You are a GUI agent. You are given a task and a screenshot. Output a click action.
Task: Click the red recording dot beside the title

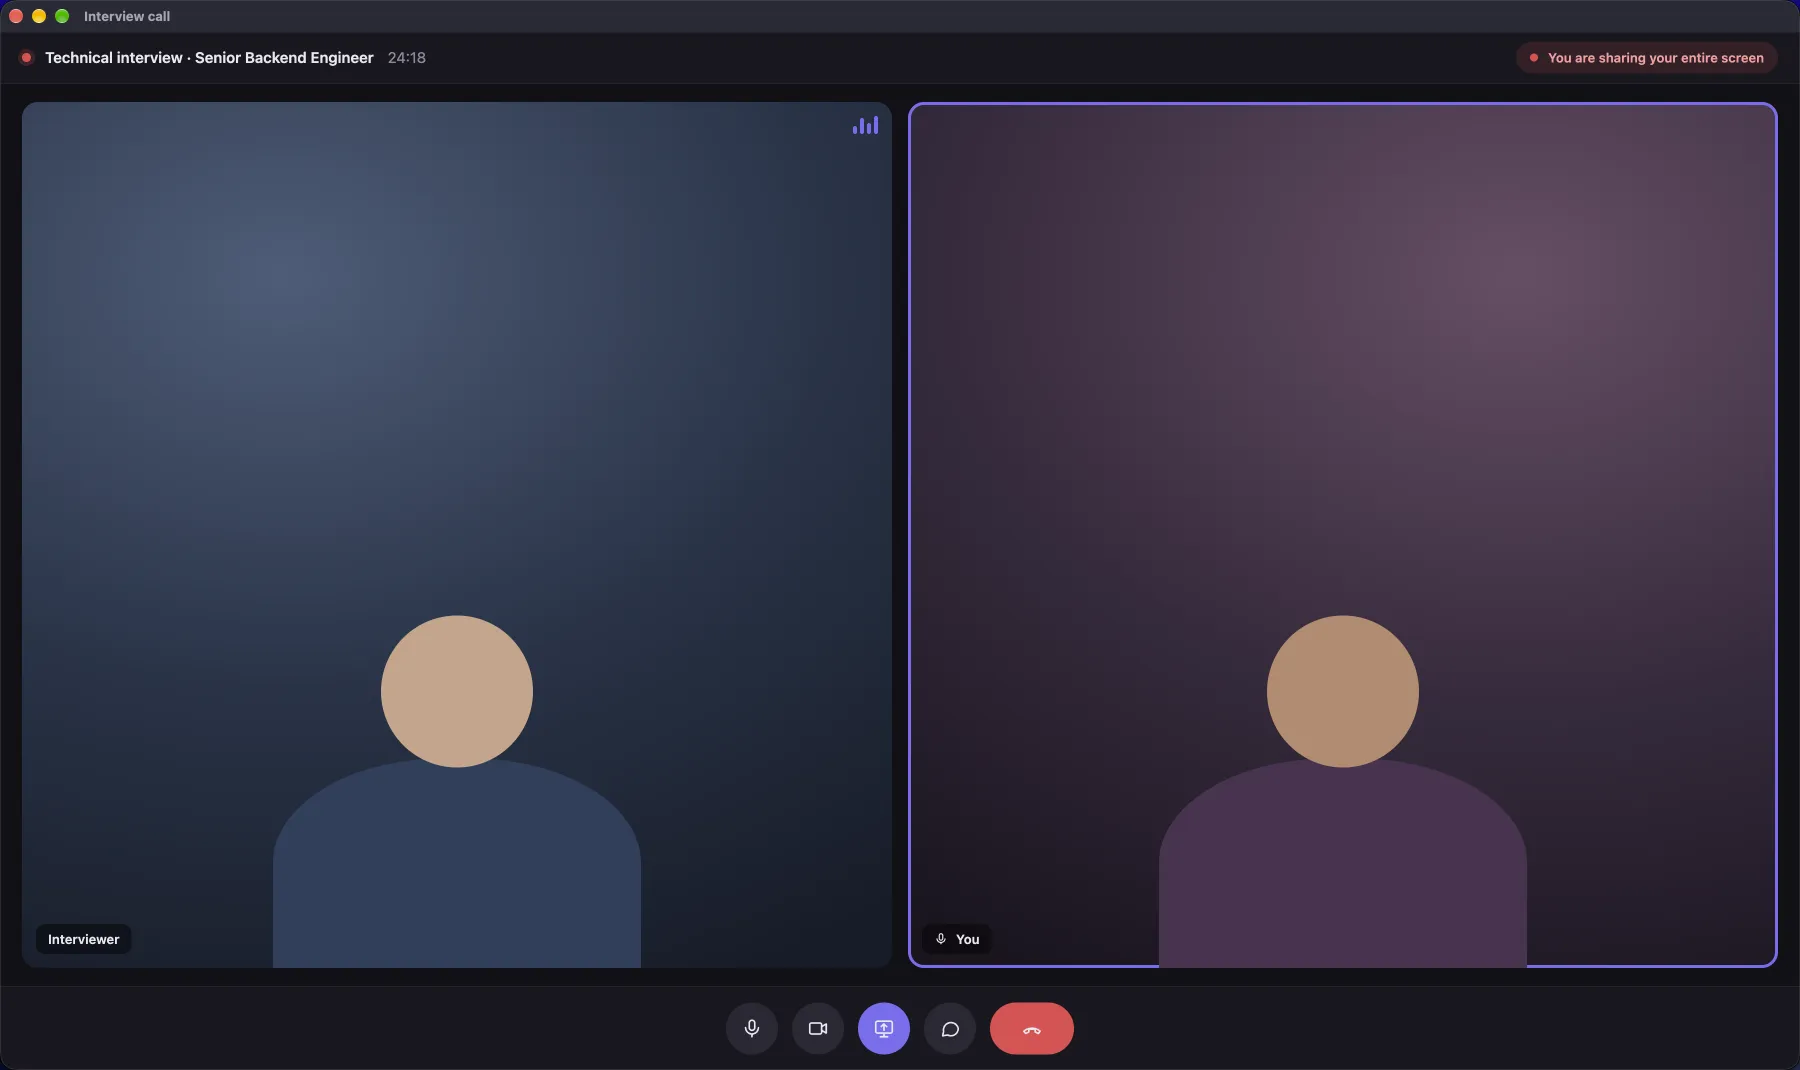pyautogui.click(x=26, y=58)
